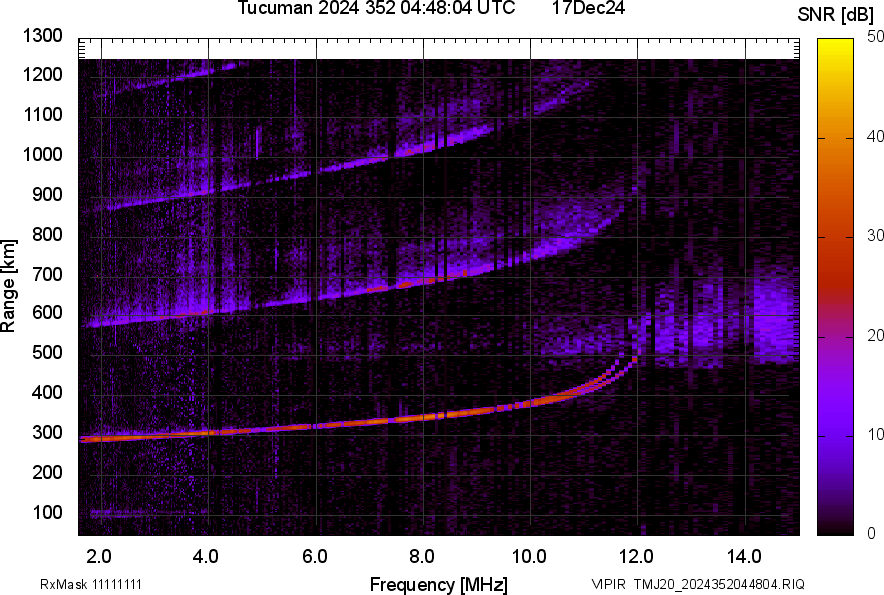Image resolution: width=884 pixels, height=595 pixels.
Task: Click the yellow top of the SNR colorbar
Action: [x=835, y=44]
